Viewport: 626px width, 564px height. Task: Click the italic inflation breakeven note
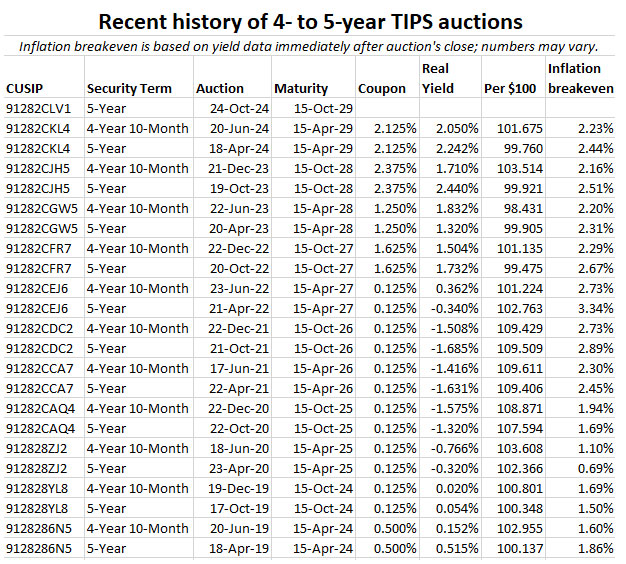click(x=312, y=45)
